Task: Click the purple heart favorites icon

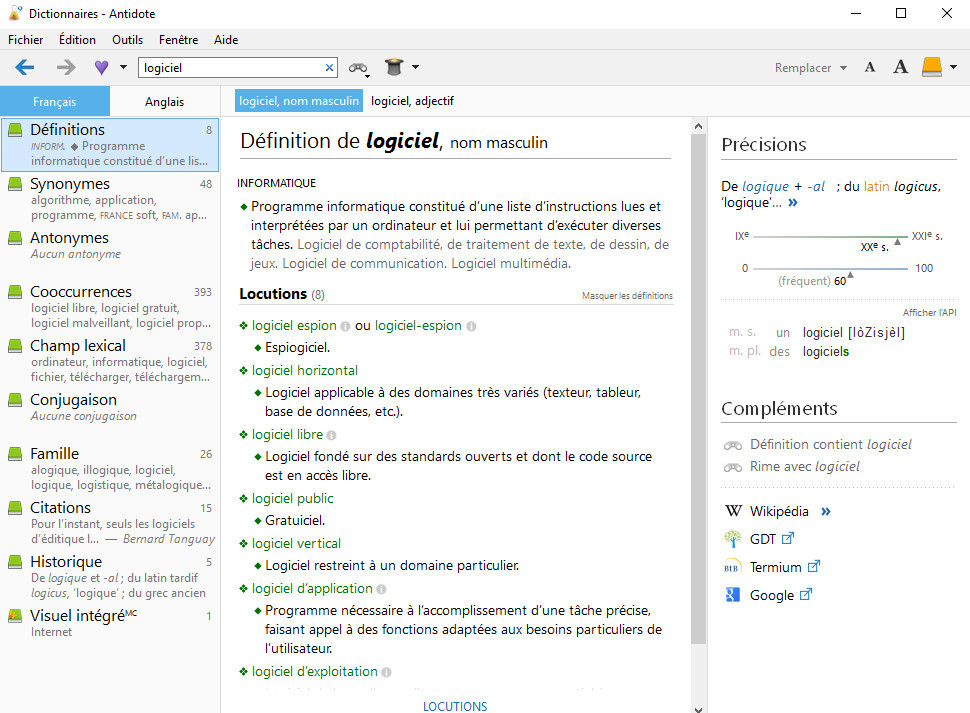Action: (x=101, y=67)
